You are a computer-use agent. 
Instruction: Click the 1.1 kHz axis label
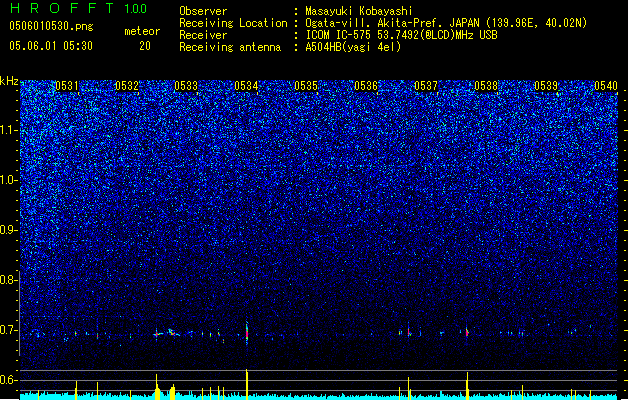9,130
